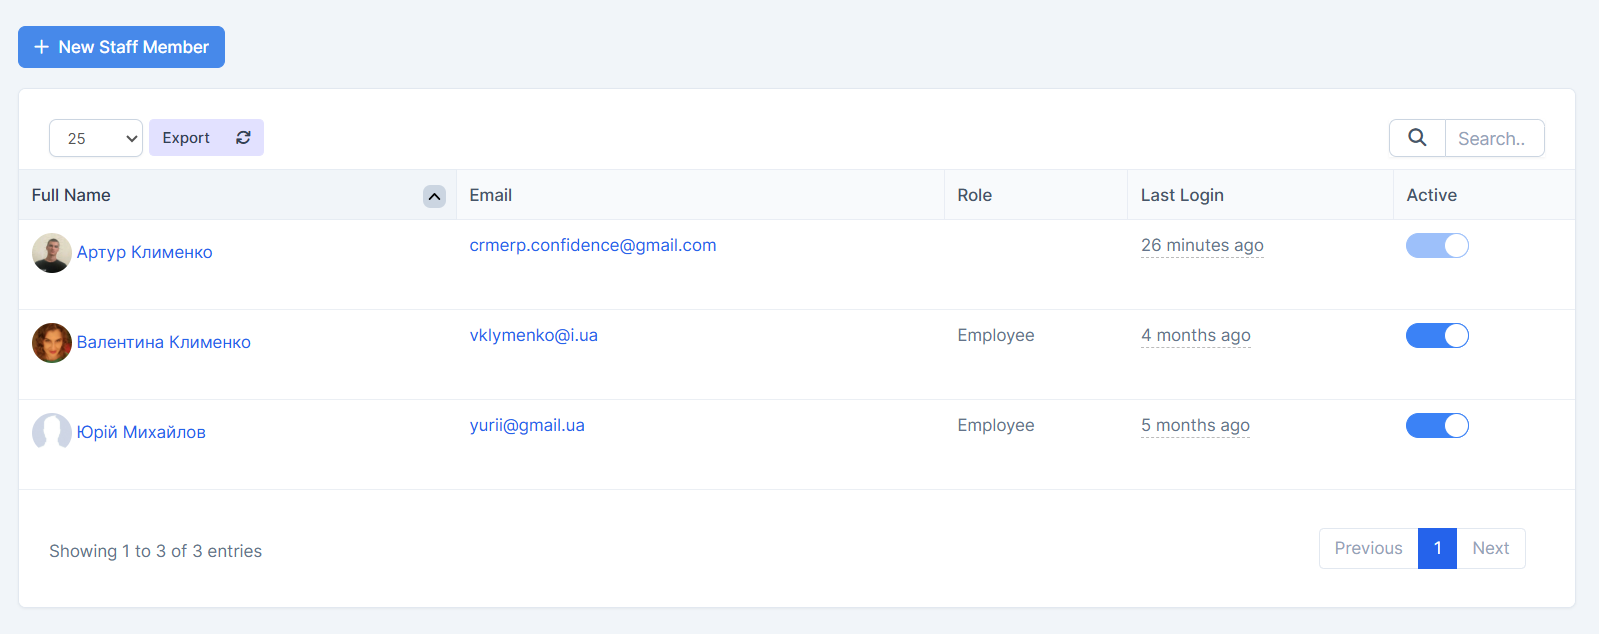Select page 1 in pagination

point(1437,548)
